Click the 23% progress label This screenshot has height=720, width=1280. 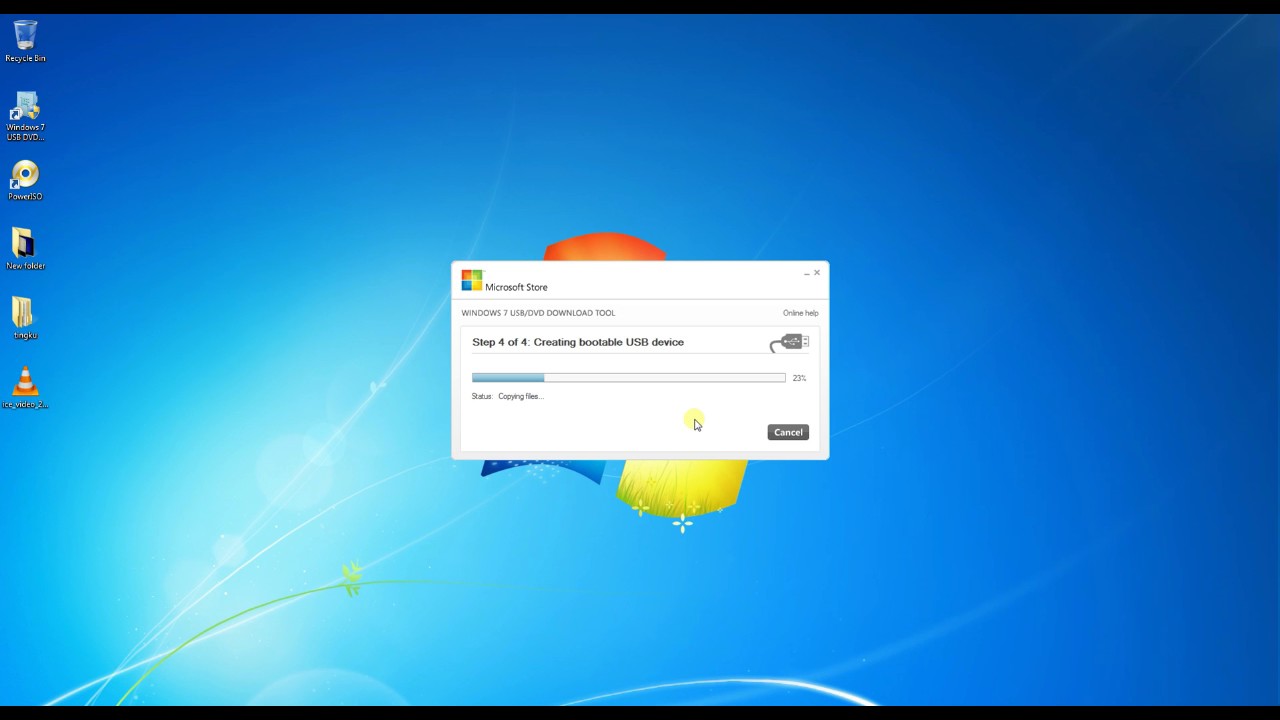tap(799, 378)
